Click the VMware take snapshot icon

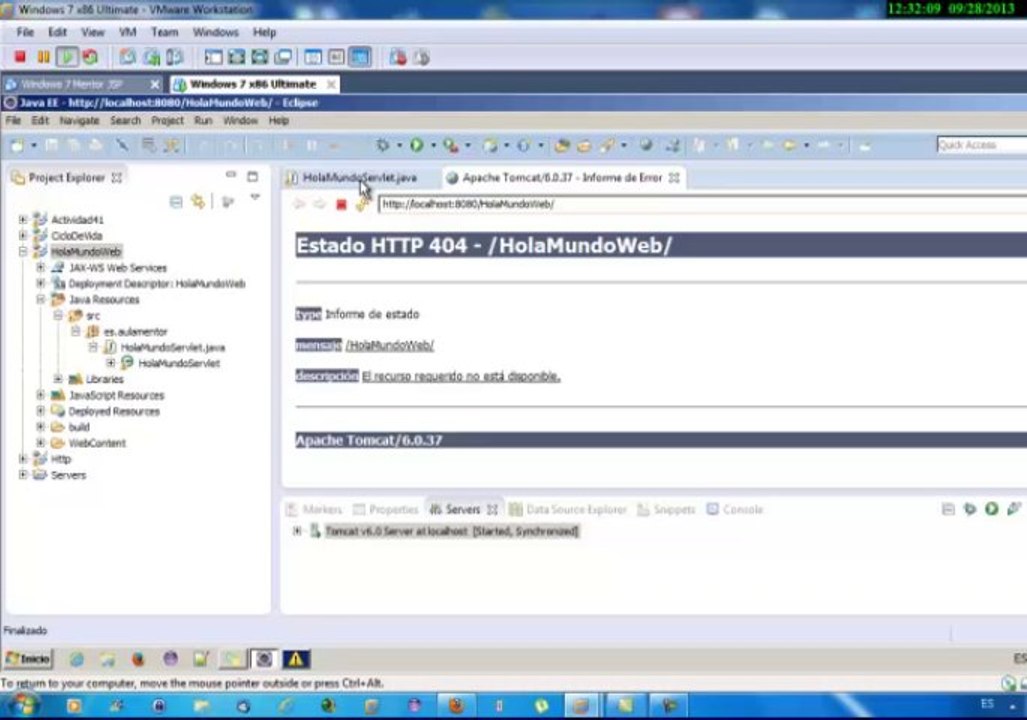[128, 57]
